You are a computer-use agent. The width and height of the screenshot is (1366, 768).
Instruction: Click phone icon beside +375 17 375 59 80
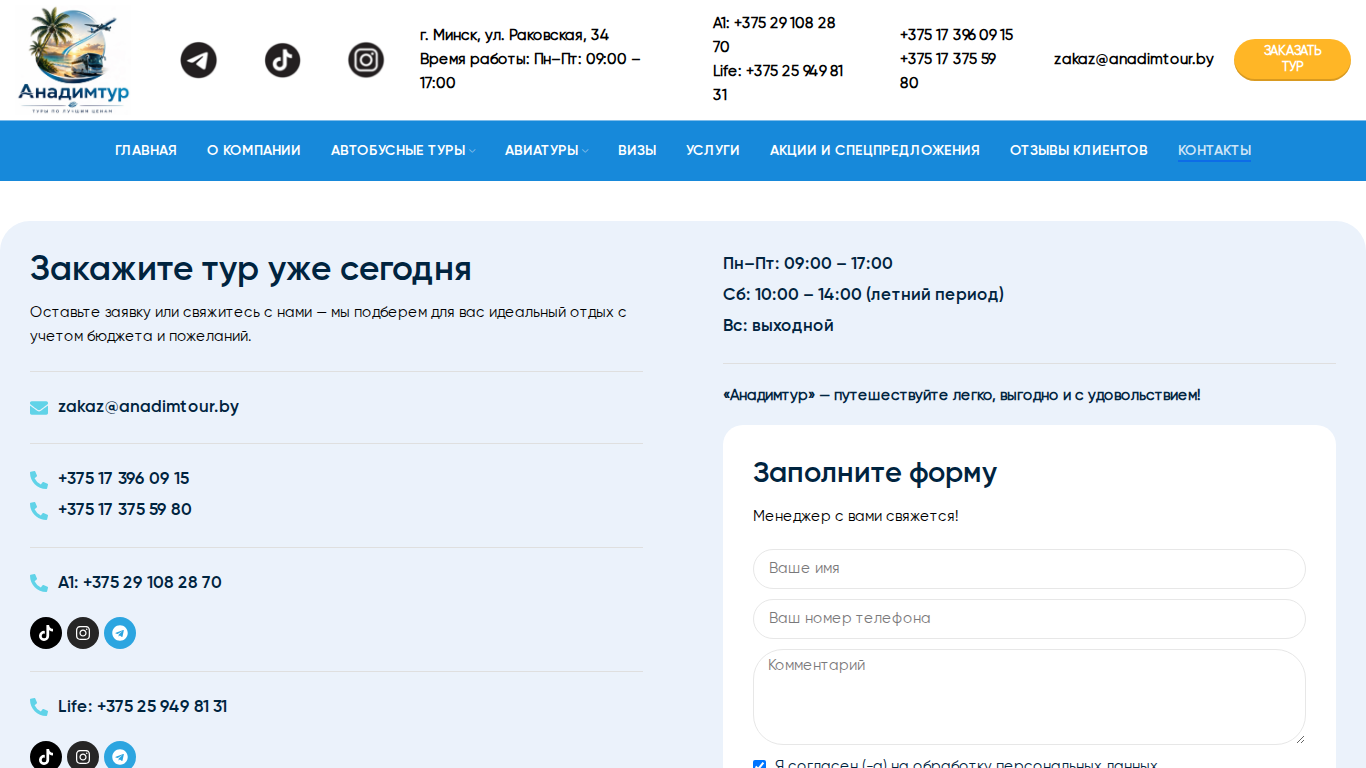tap(39, 511)
